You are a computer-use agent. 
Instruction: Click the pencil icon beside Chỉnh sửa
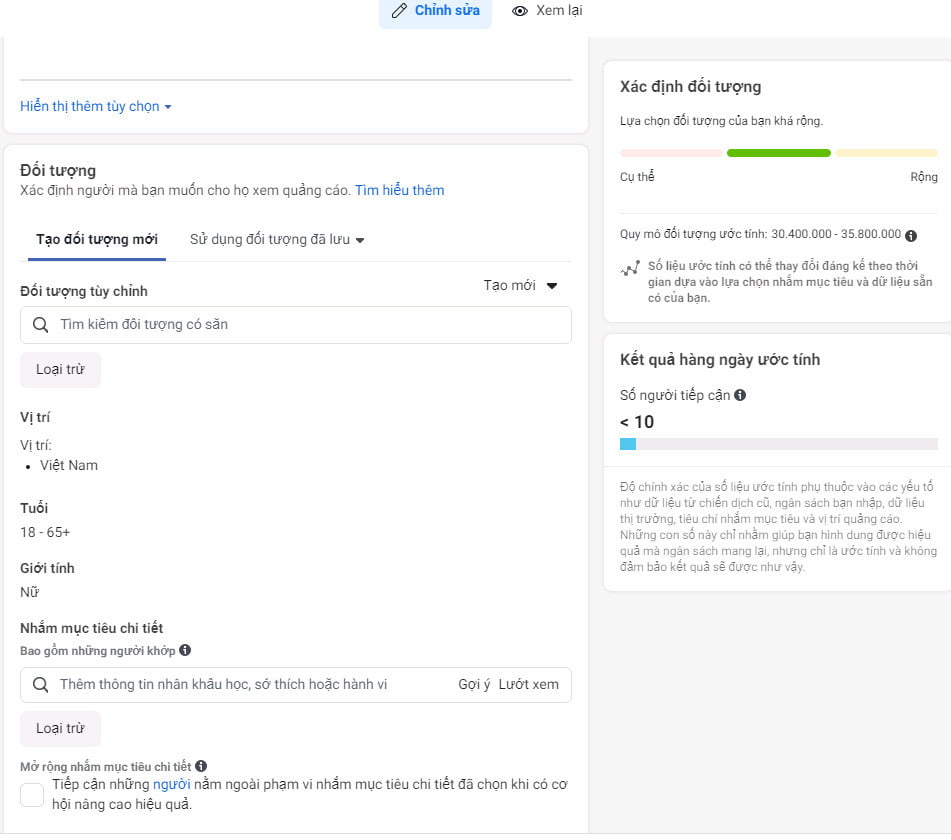pyautogui.click(x=399, y=11)
